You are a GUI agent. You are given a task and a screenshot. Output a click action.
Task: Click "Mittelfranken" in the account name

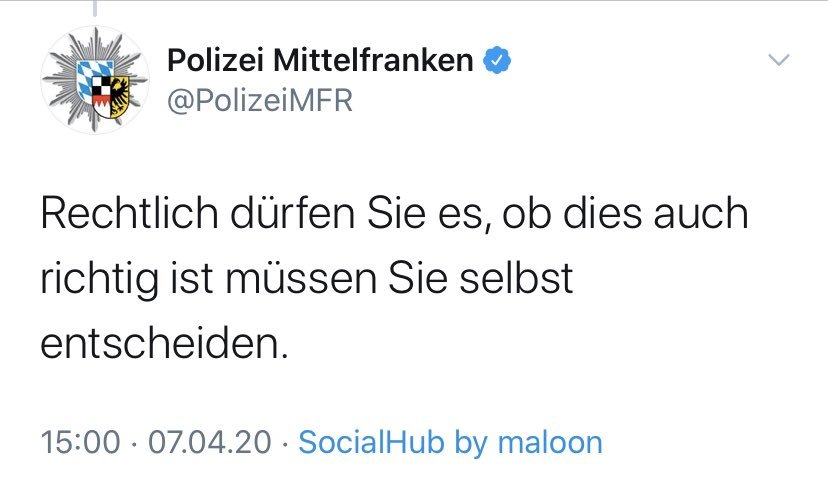(x=373, y=60)
